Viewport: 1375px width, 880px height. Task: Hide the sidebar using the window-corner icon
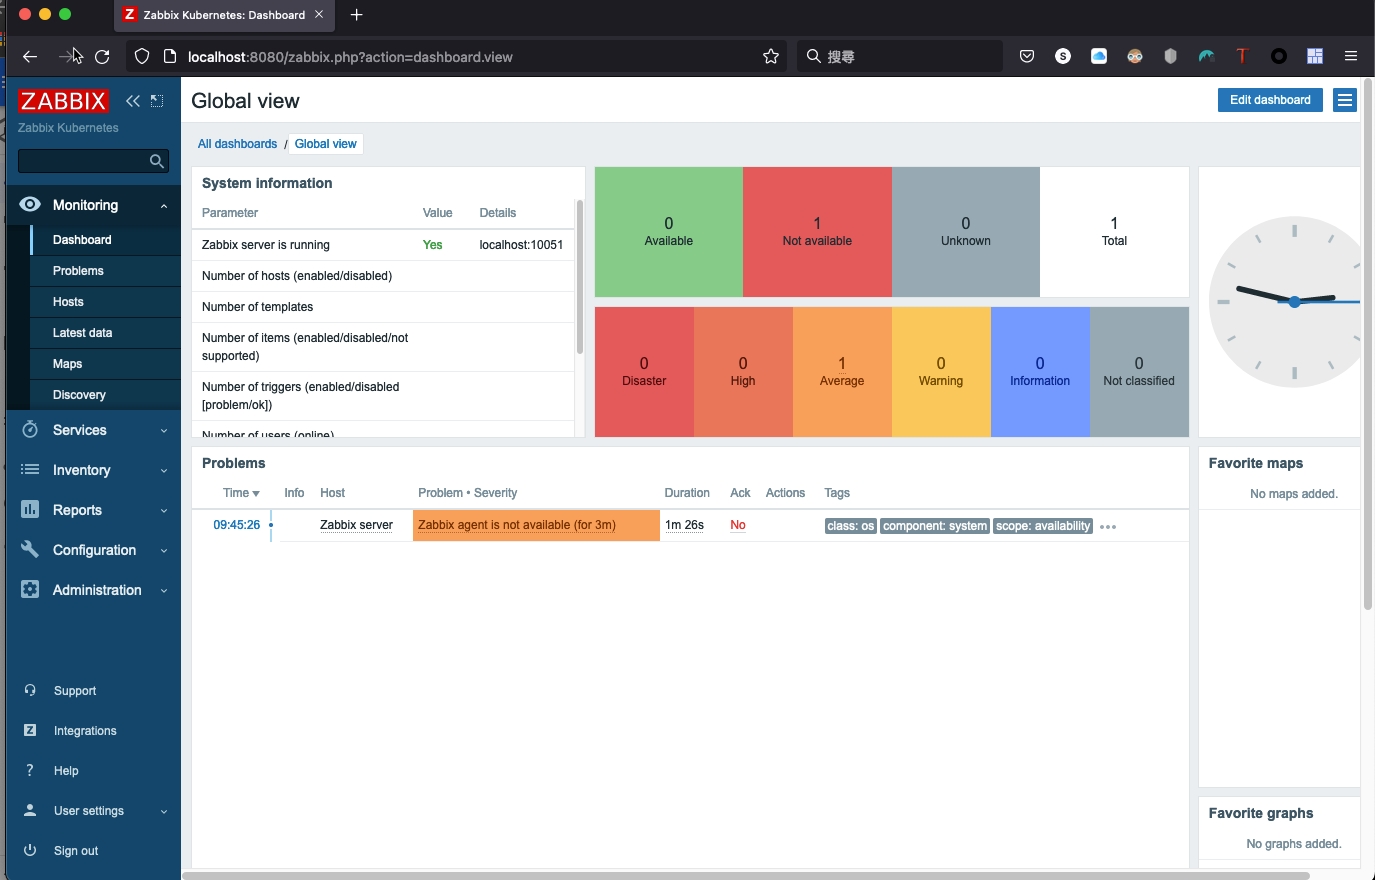[x=157, y=101]
